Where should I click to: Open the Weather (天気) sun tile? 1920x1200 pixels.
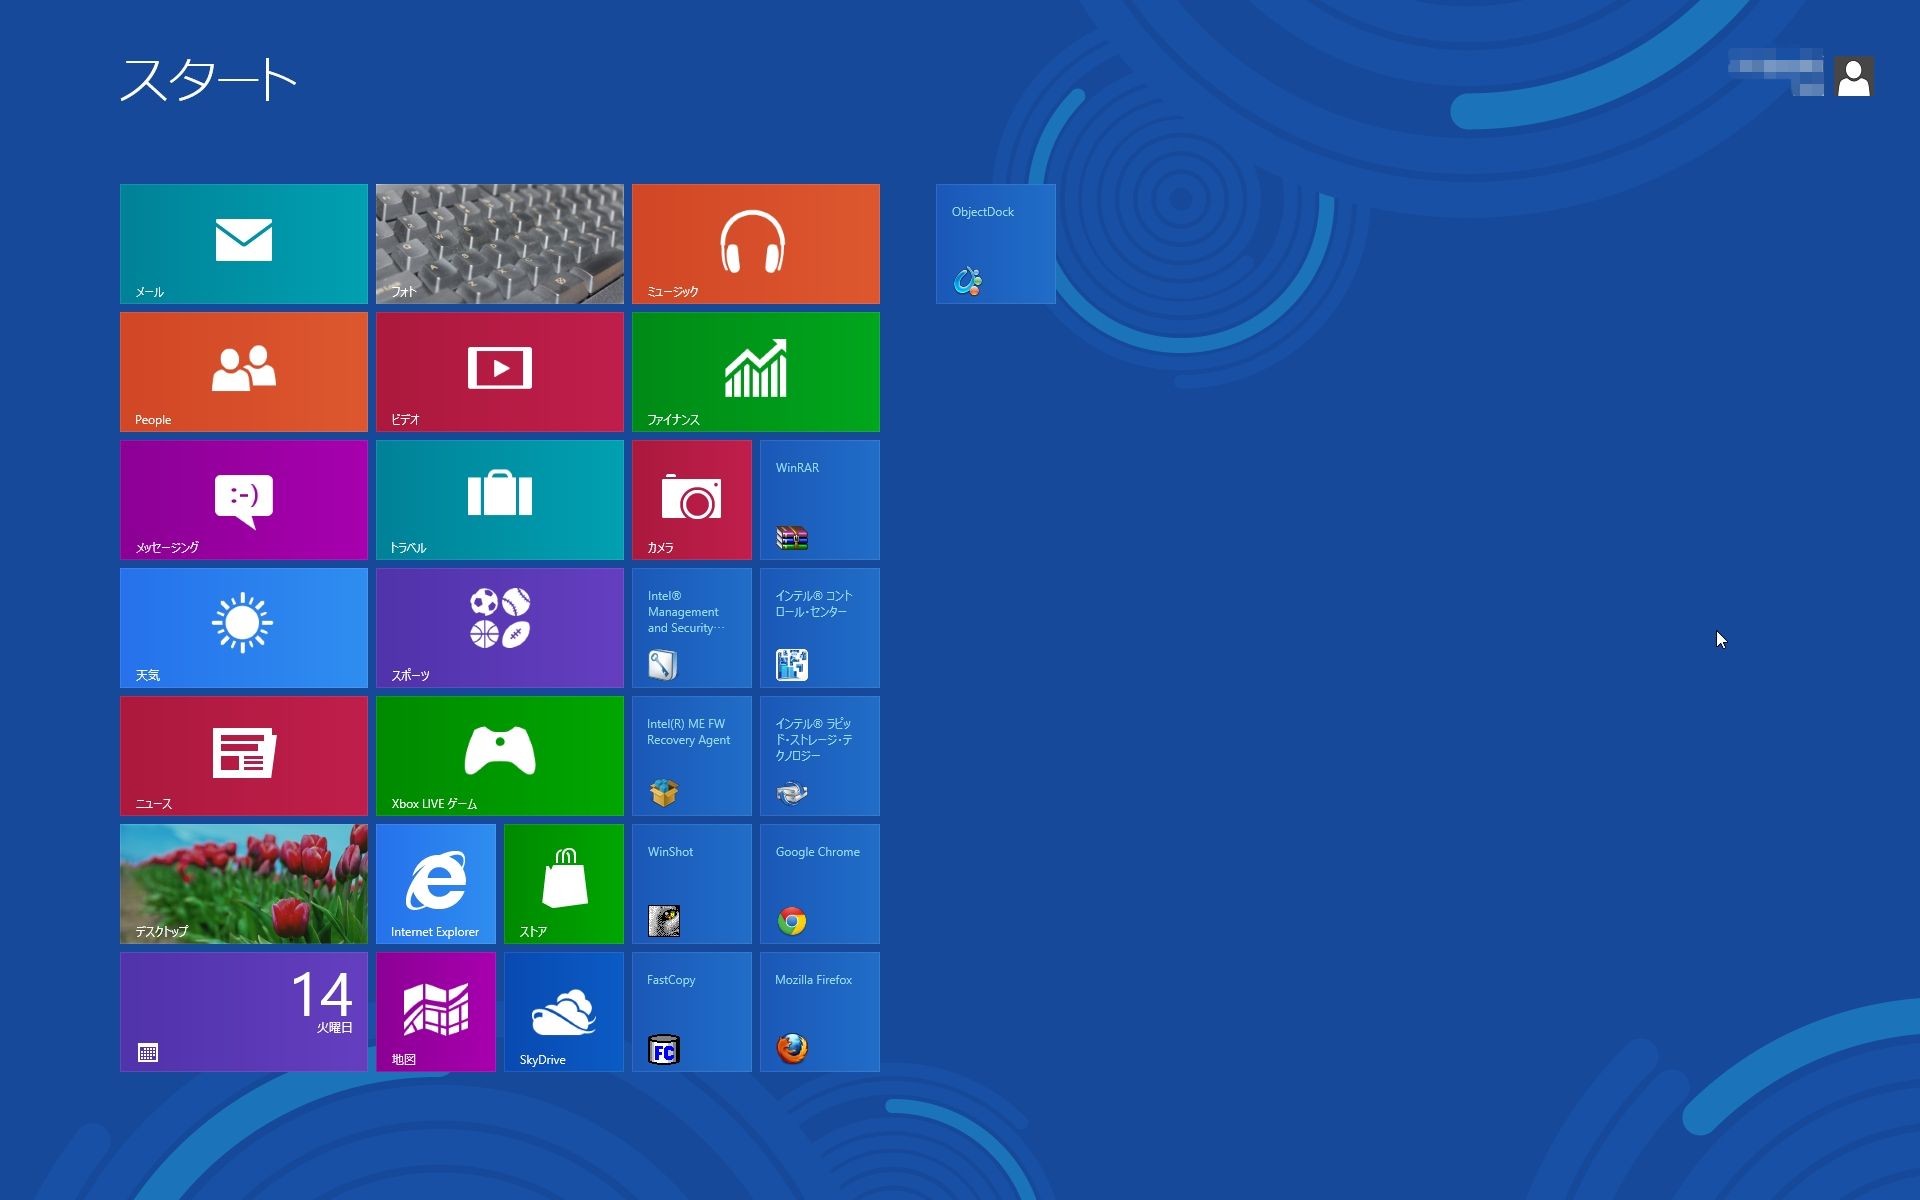click(x=243, y=627)
